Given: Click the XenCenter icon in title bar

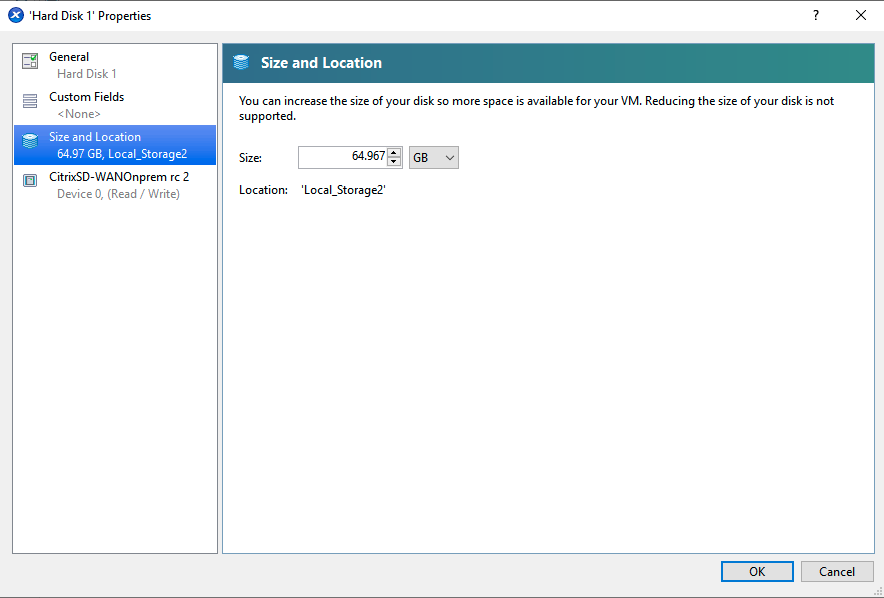Looking at the screenshot, I should [x=16, y=15].
